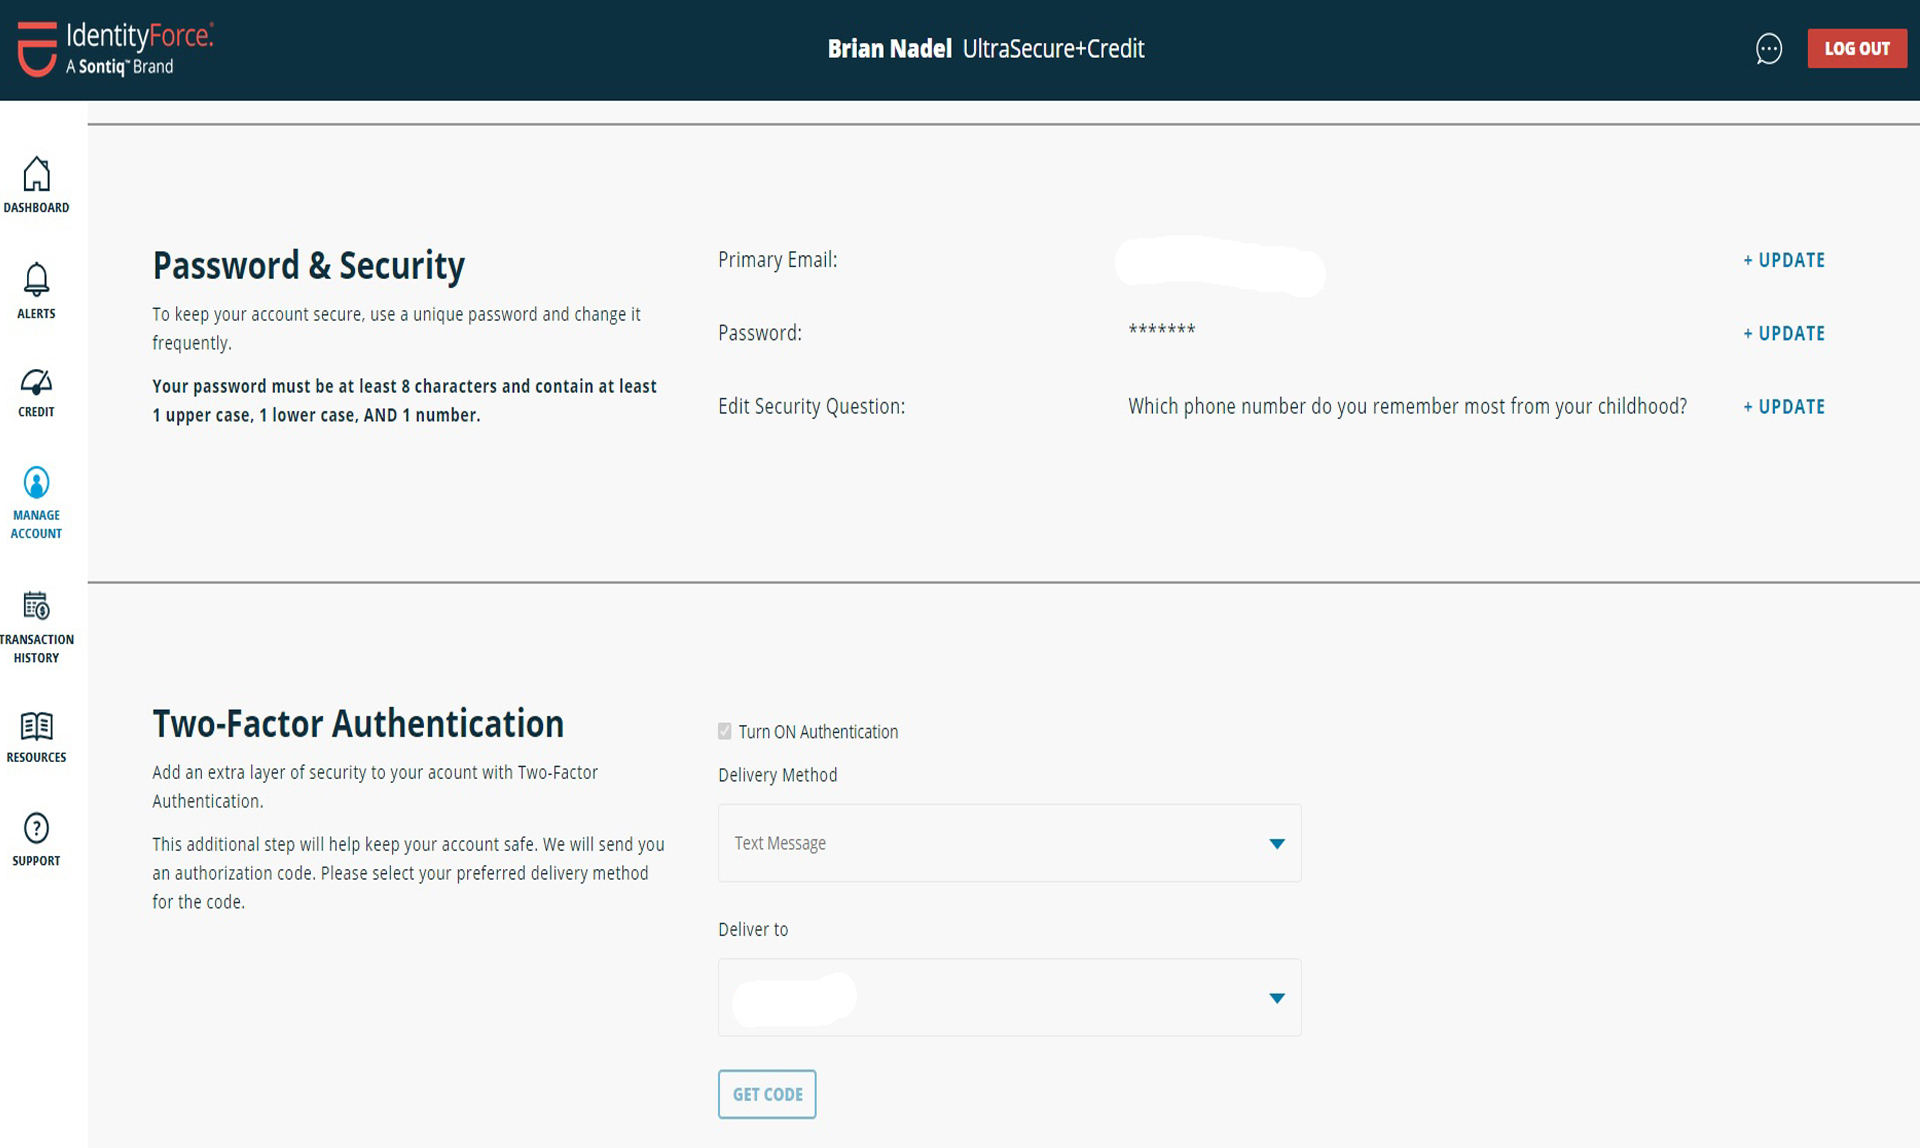Click the Brian Nadel account name

[x=889, y=48]
